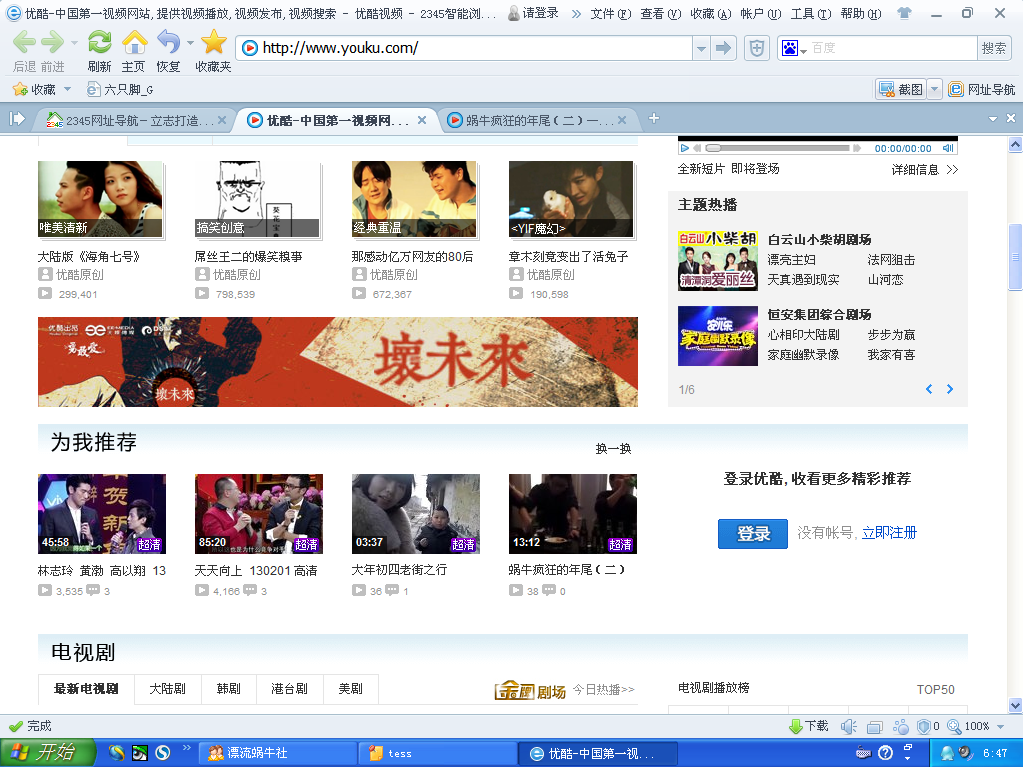The image size is (1023, 767).
Task: Open 网址导航 in the bookmarks bar
Action: pos(982,89)
